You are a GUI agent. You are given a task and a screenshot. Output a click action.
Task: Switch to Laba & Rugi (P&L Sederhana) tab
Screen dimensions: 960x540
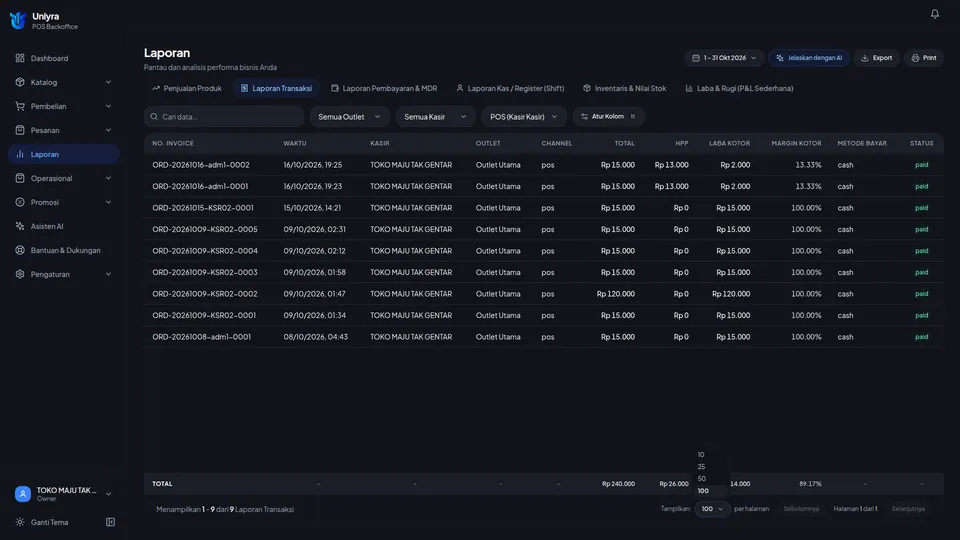pos(739,88)
